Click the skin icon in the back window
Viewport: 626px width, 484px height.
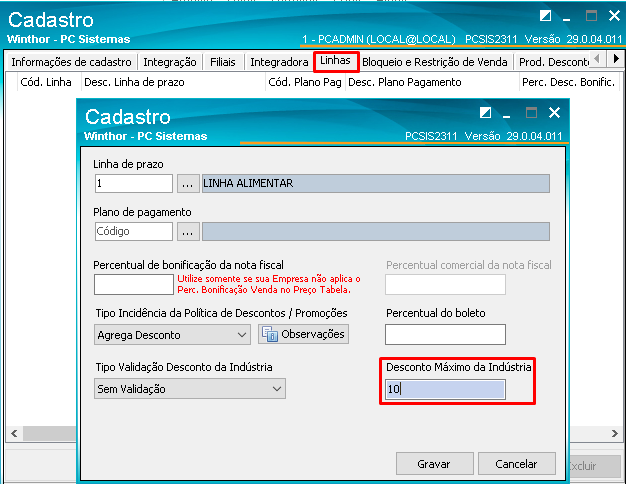pyautogui.click(x=545, y=16)
